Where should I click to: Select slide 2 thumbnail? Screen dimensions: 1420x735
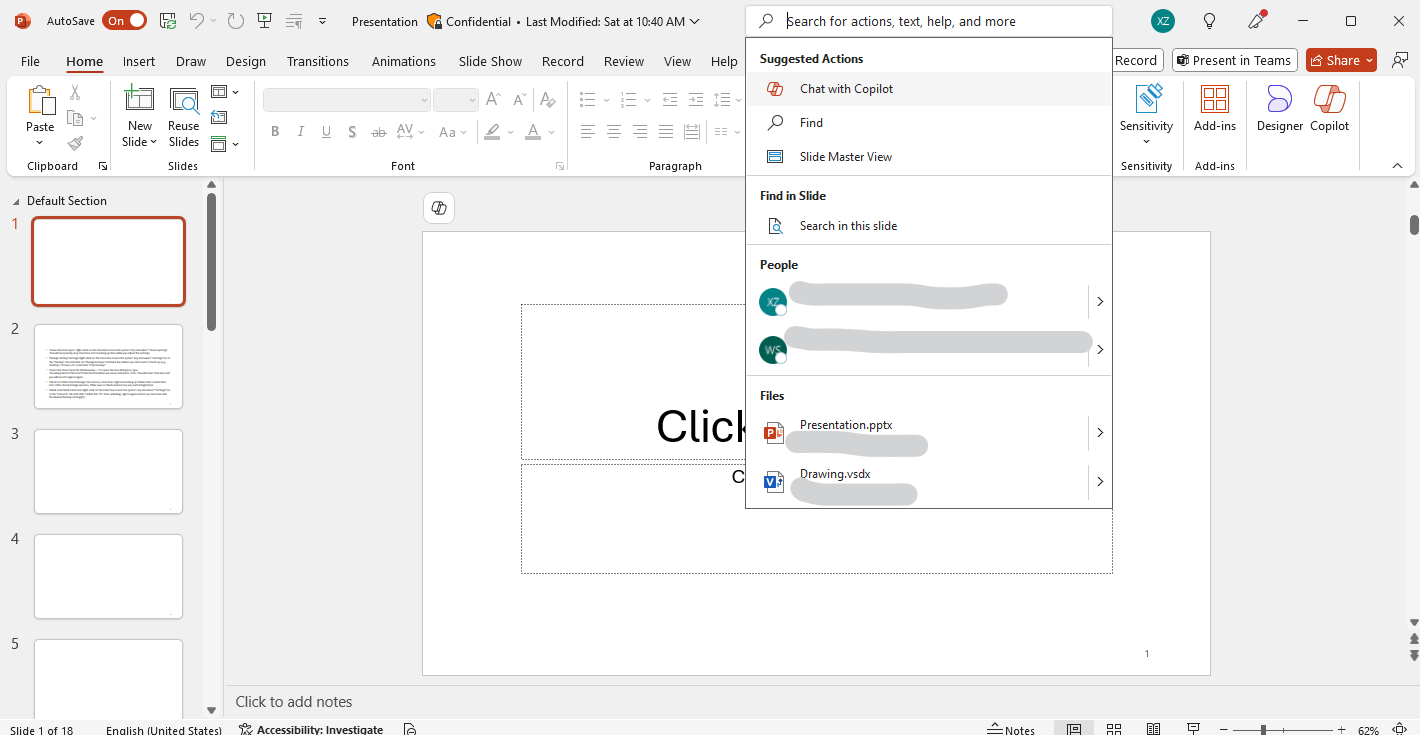point(109,366)
